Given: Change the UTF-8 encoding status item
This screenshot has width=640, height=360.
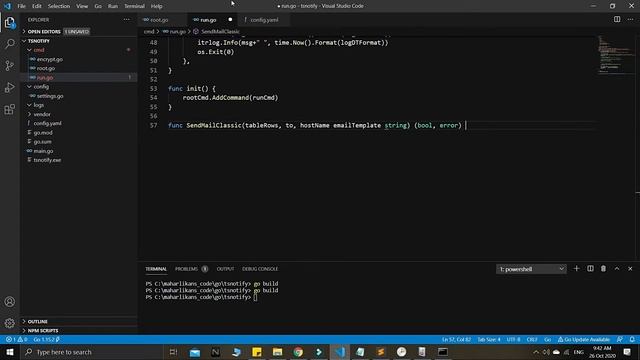Looking at the screenshot, I should (x=513, y=339).
